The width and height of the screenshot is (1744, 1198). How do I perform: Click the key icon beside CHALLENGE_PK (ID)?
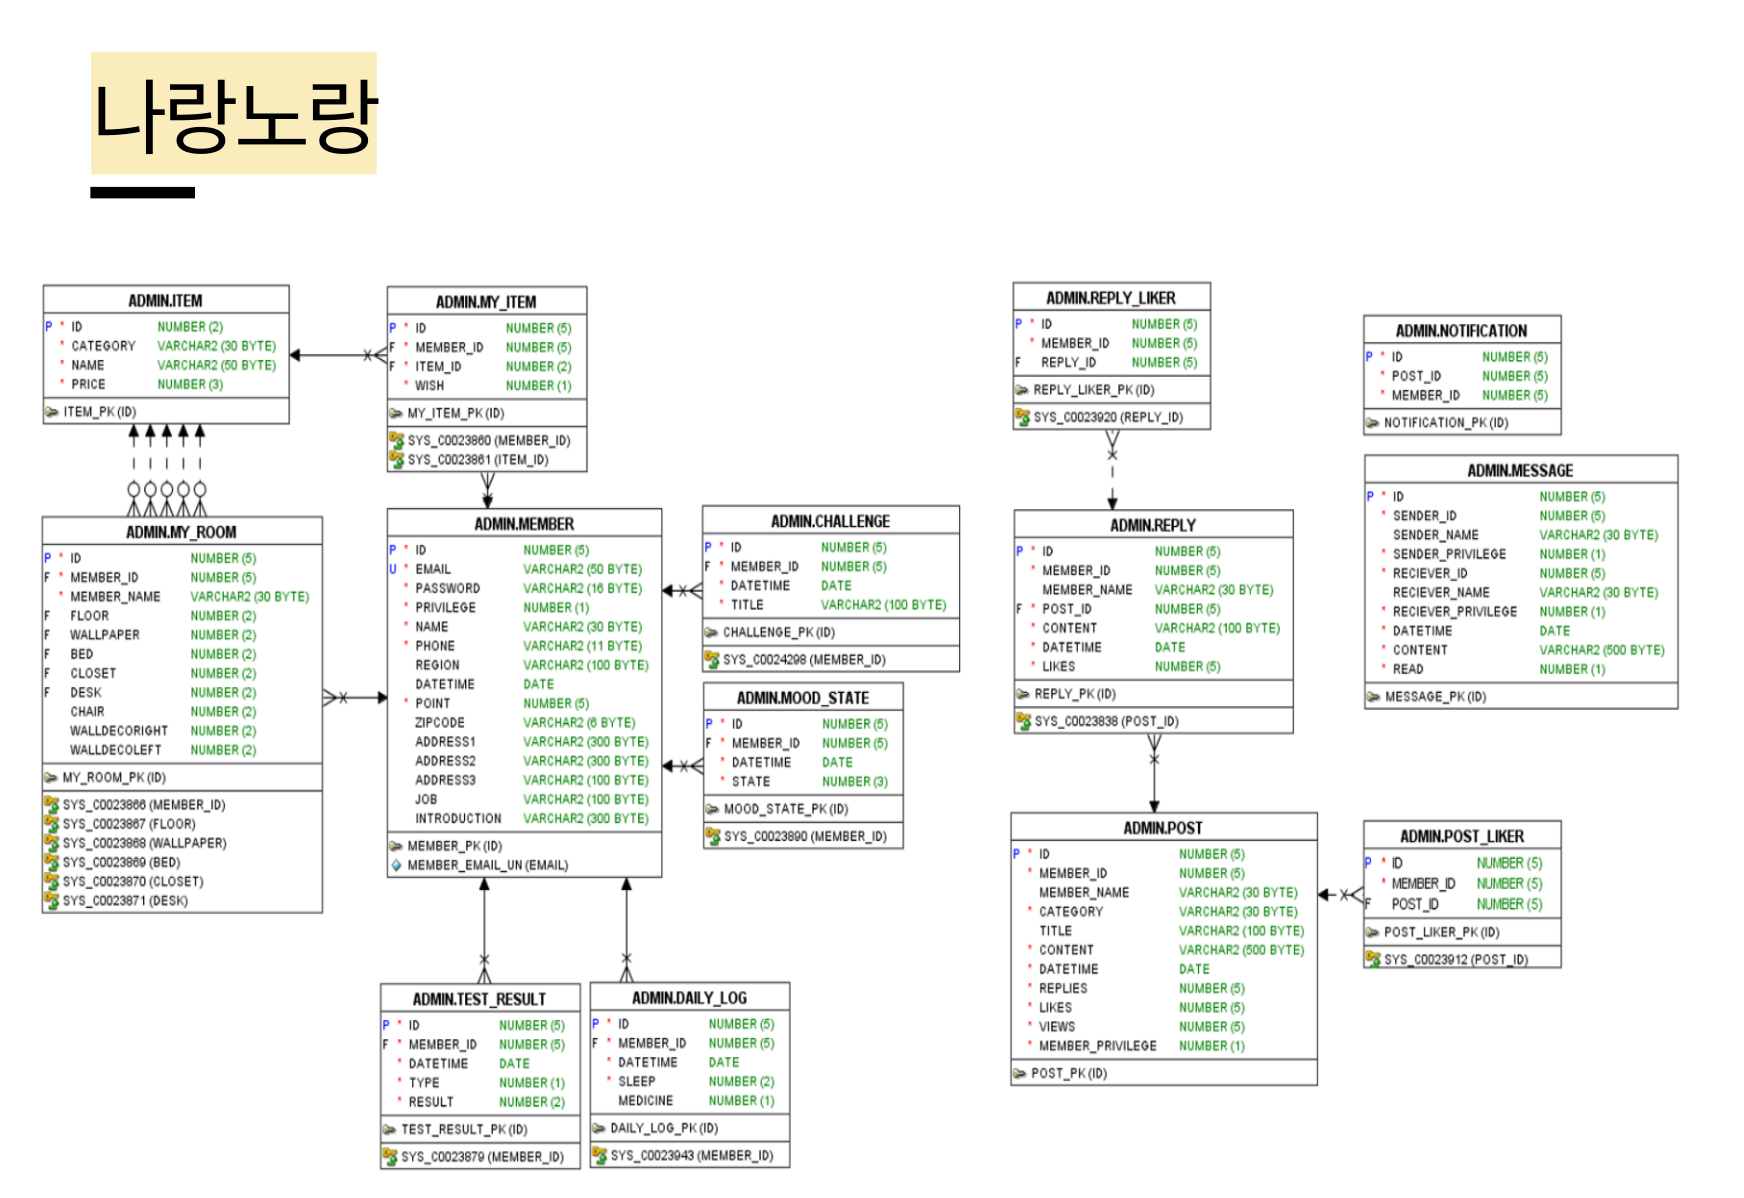click(712, 633)
